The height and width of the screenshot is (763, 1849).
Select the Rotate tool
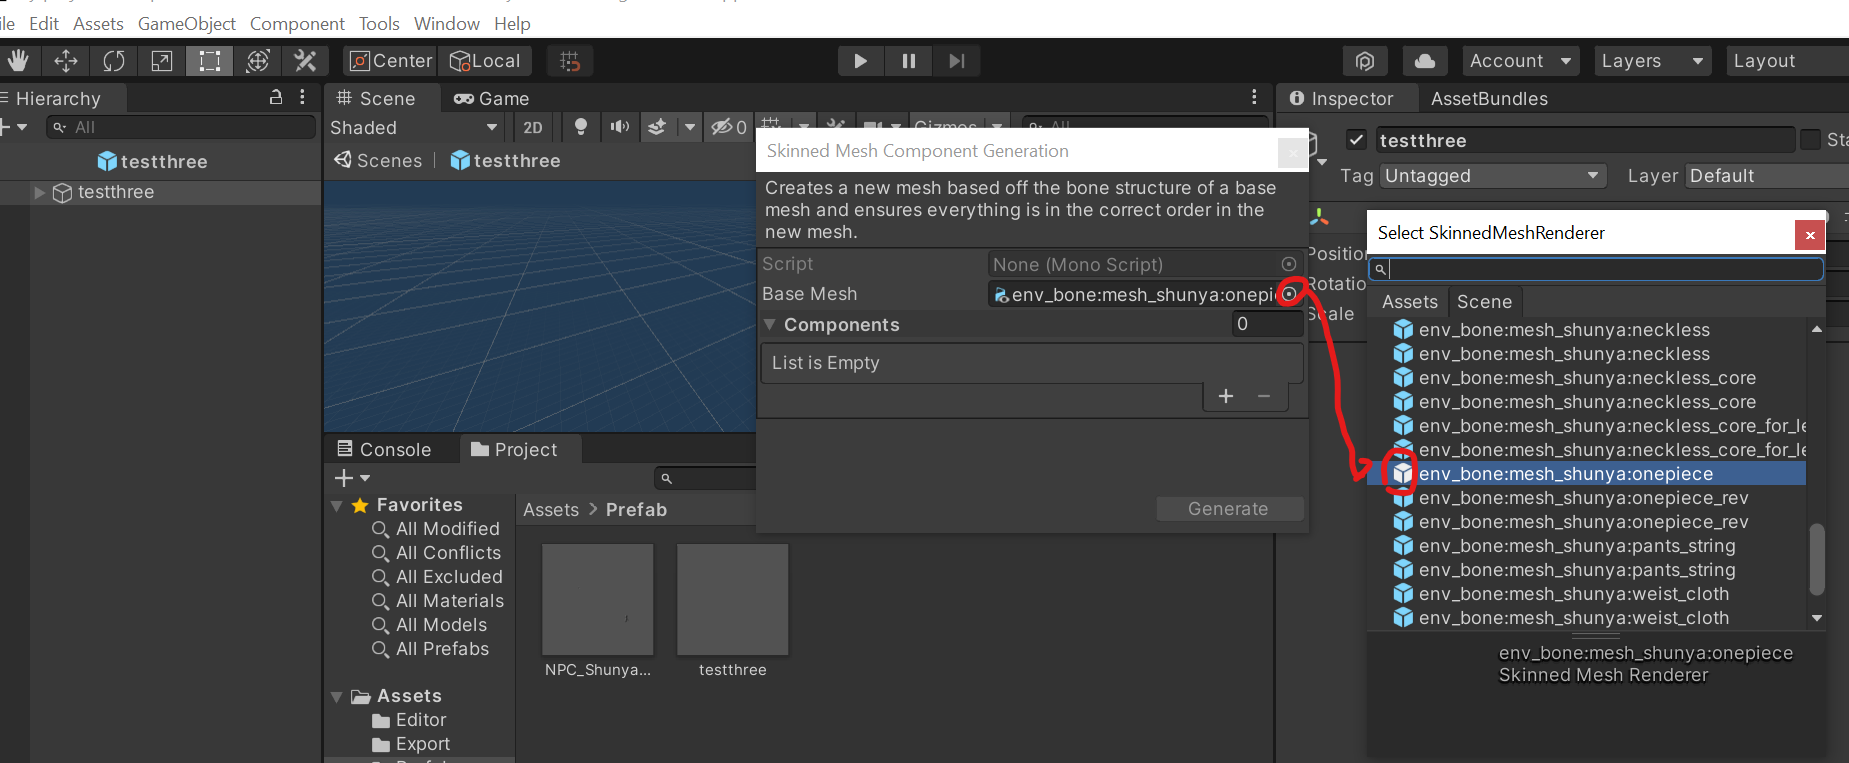click(114, 61)
